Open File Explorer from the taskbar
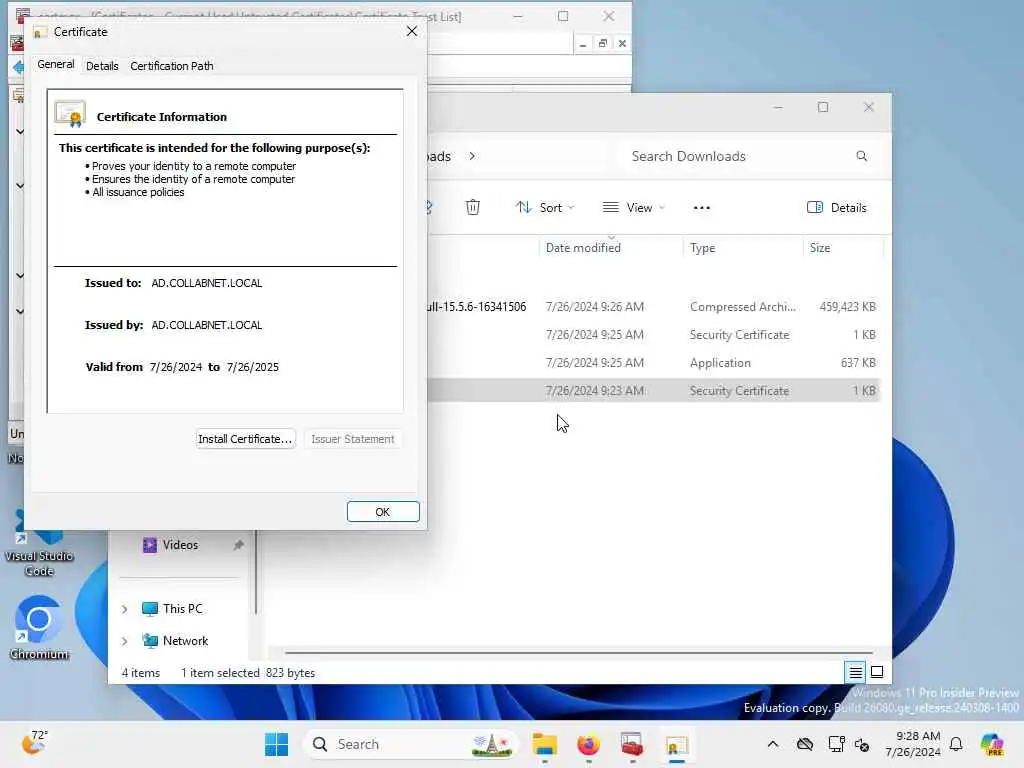This screenshot has height=768, width=1024. pyautogui.click(x=544, y=744)
